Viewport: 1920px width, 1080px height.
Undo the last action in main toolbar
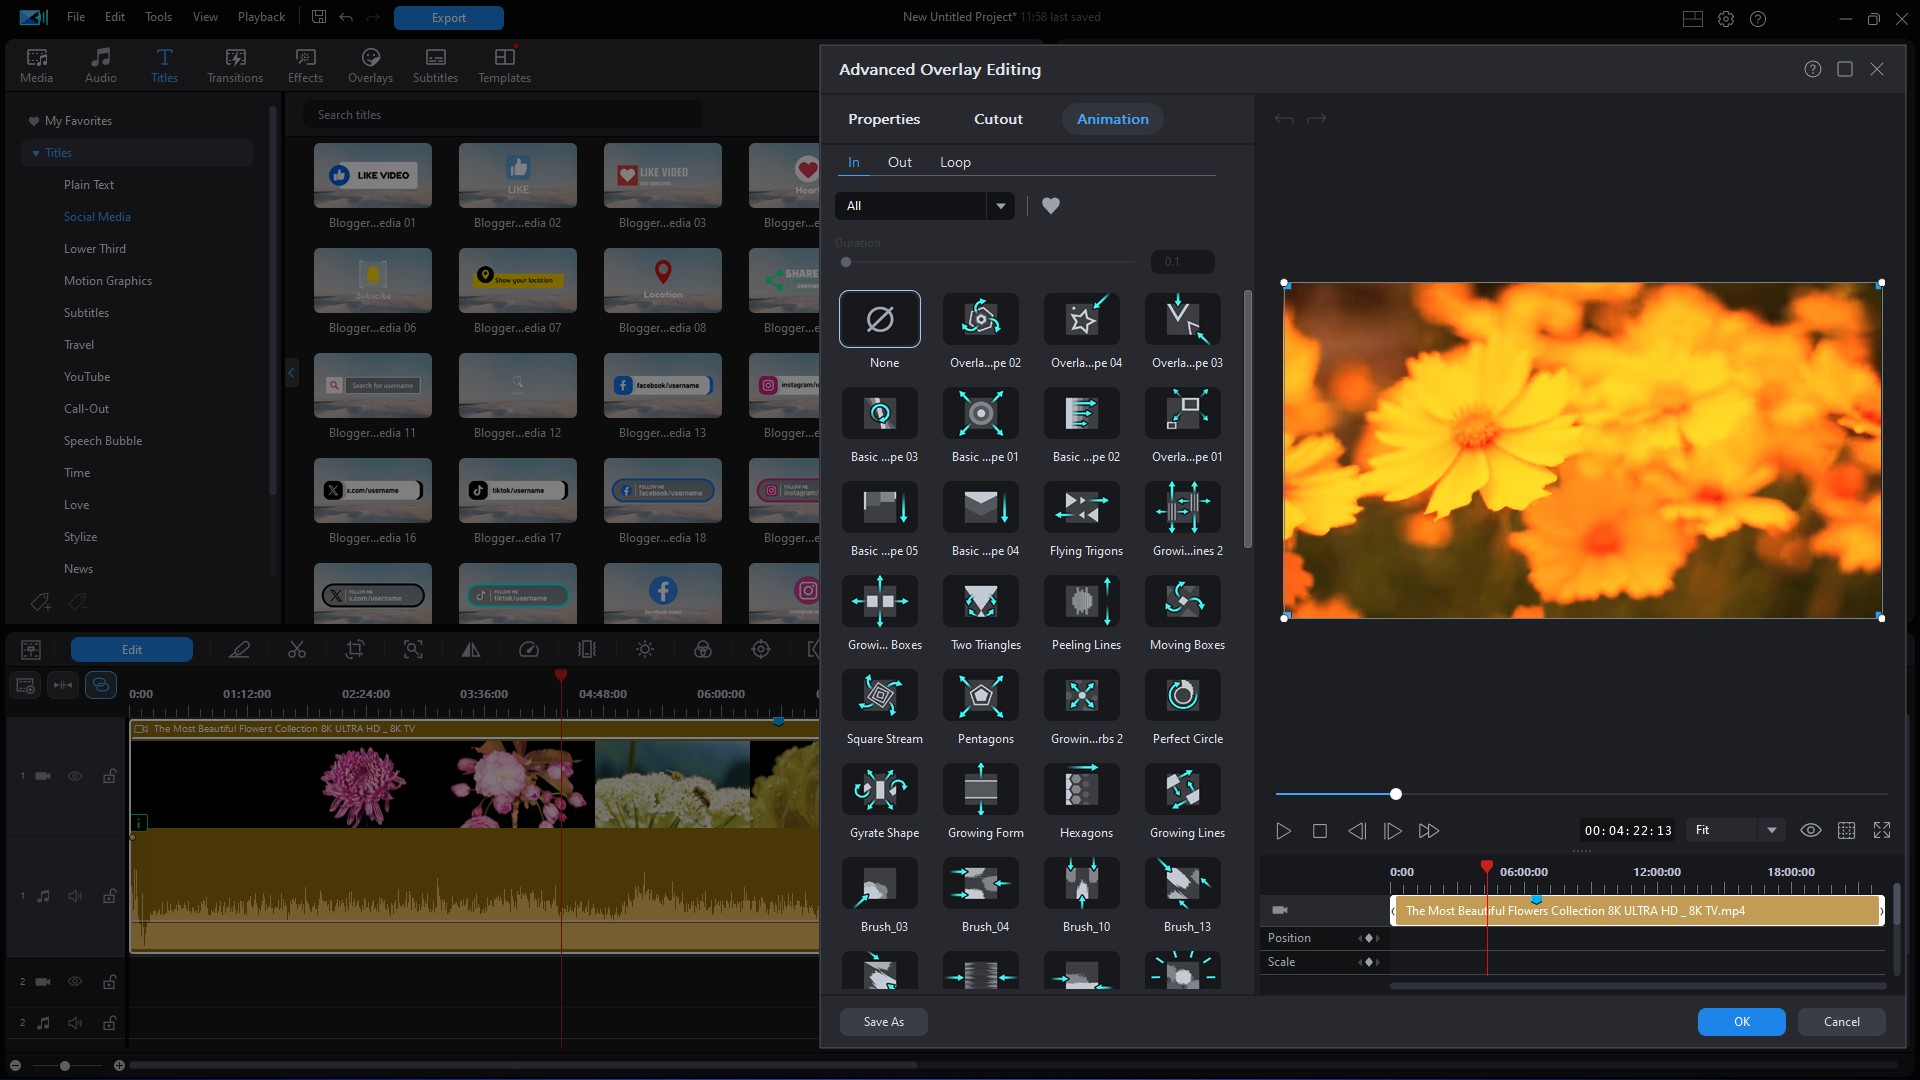(x=346, y=17)
